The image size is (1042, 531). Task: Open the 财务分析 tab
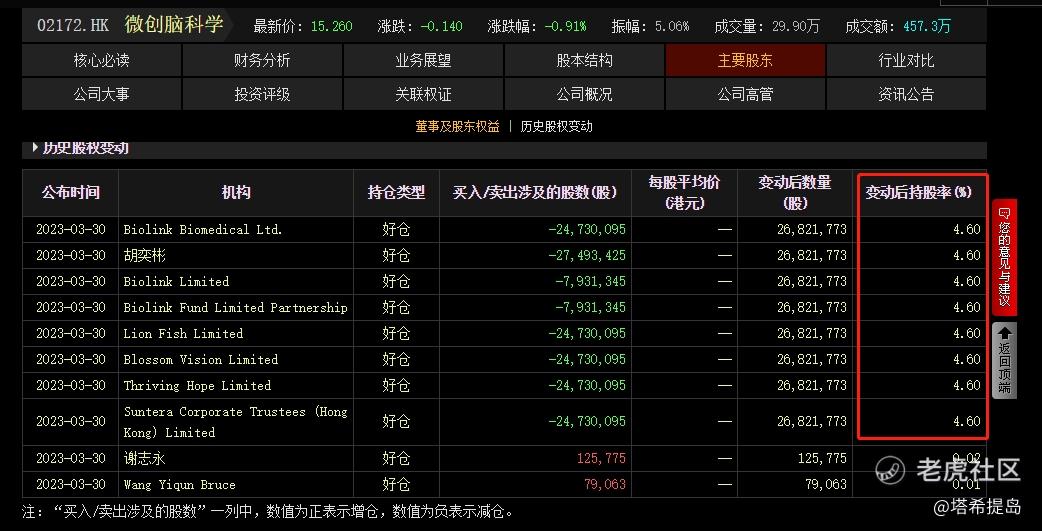click(x=262, y=60)
